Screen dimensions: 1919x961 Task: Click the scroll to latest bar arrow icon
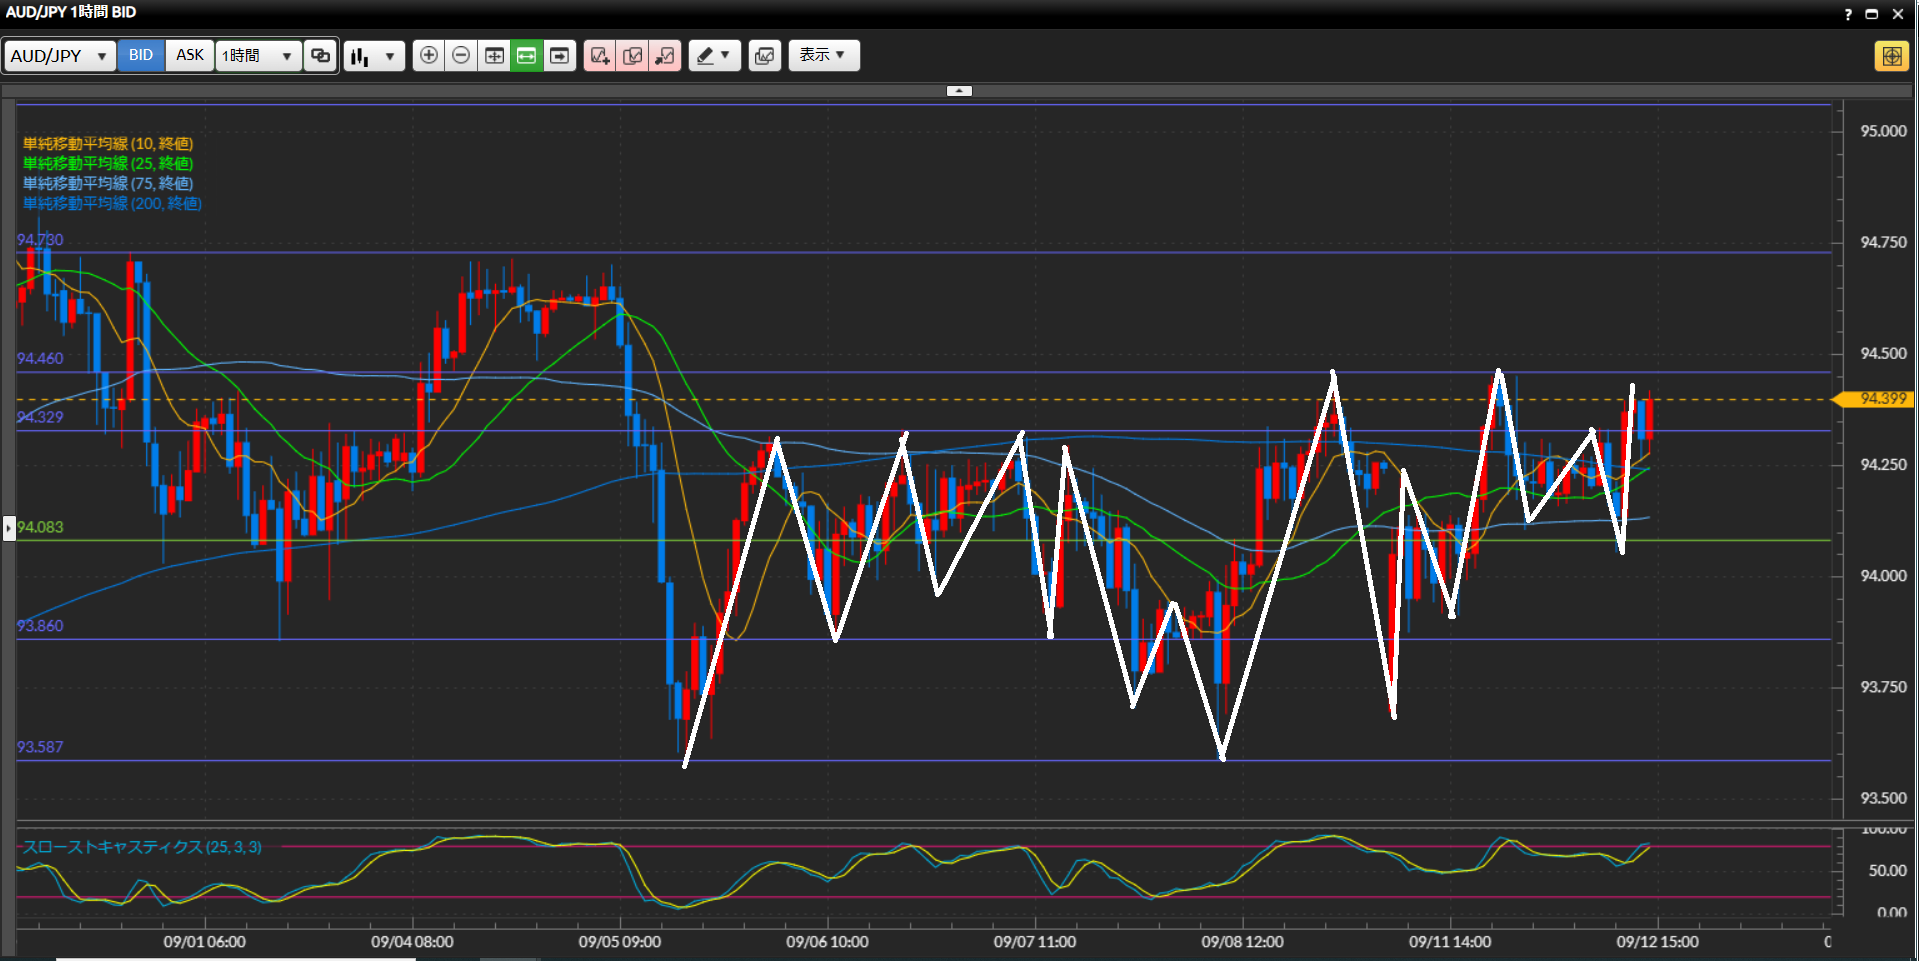click(560, 56)
